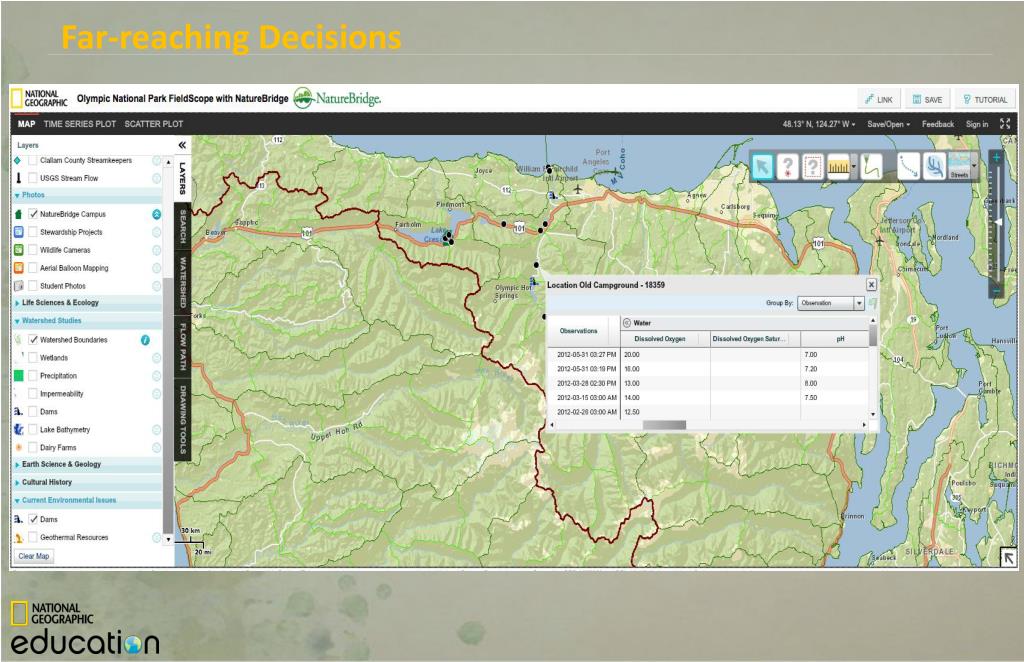Open the DRAWING TOOLS side tab
Image resolution: width=1024 pixels, height=662 pixels.
[183, 420]
